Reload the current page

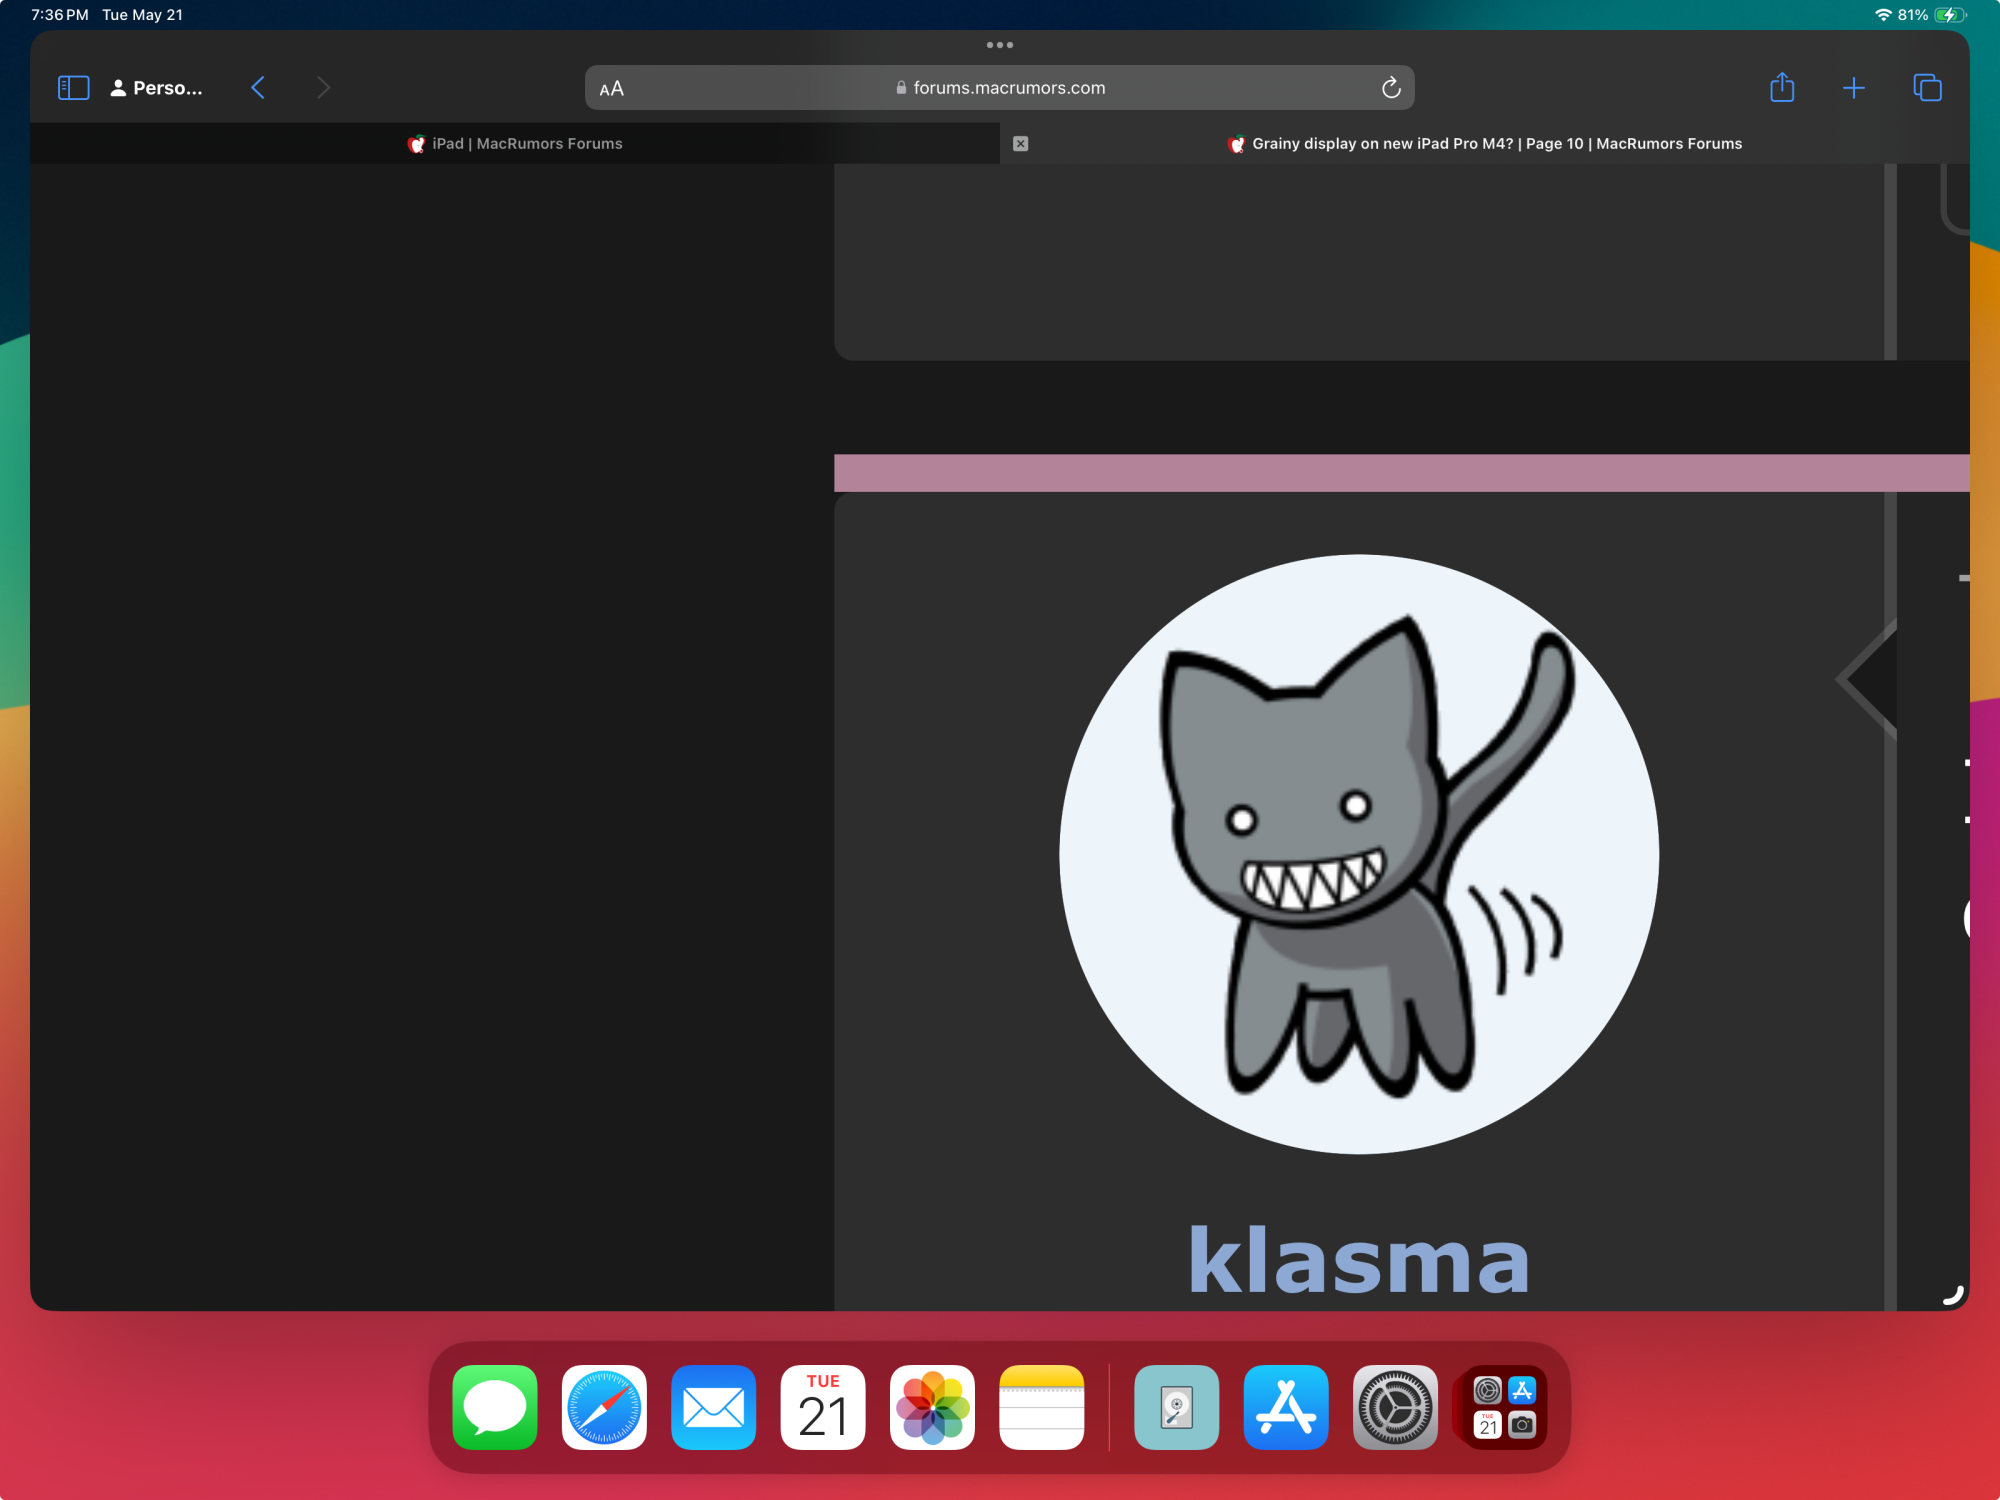(x=1390, y=88)
